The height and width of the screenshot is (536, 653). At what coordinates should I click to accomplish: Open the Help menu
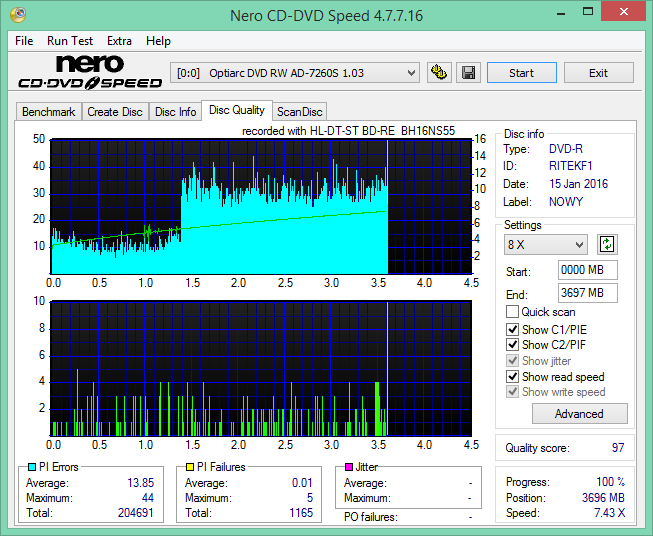(x=158, y=41)
